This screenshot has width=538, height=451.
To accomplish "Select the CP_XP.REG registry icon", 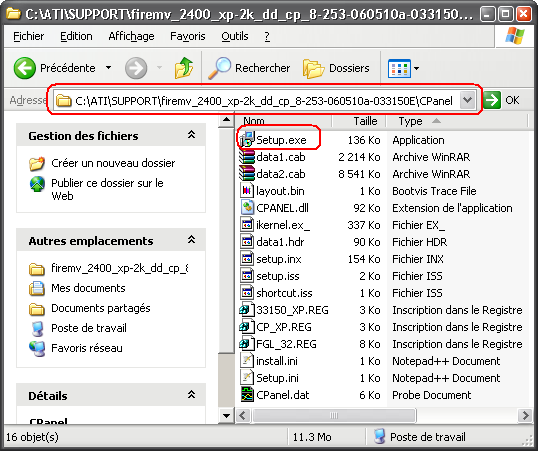I will pos(247,327).
